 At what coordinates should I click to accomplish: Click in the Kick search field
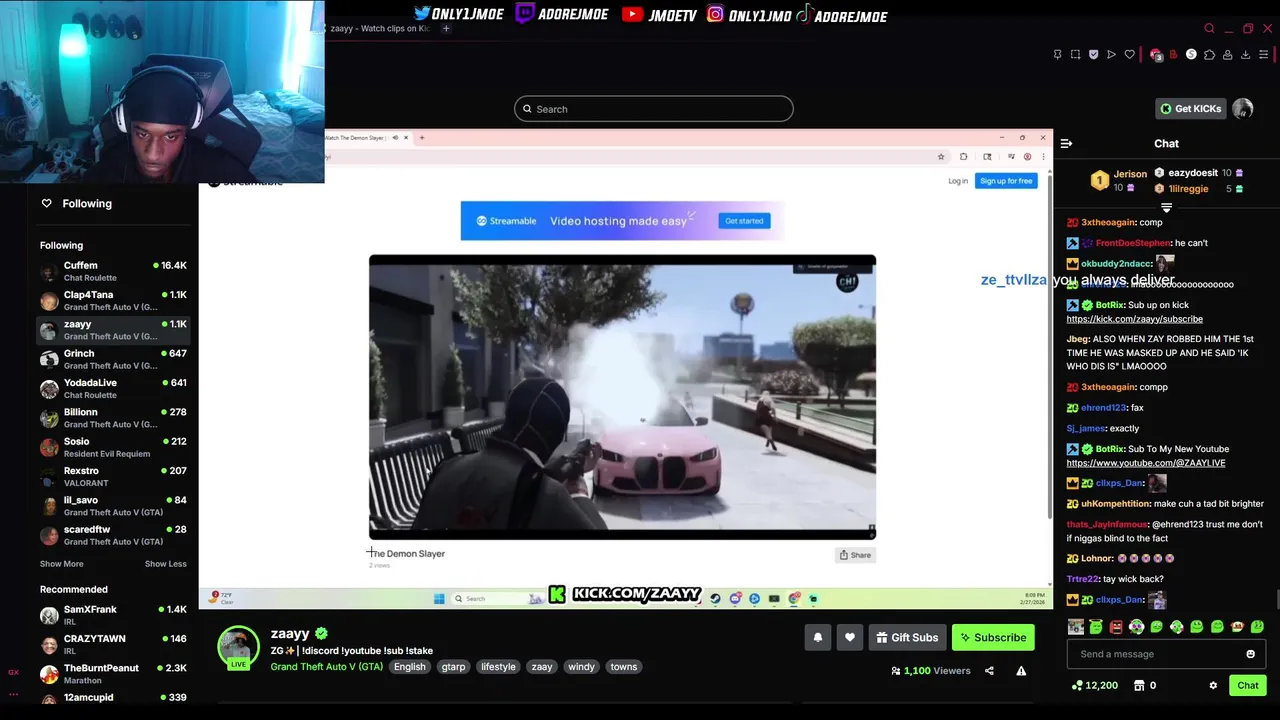(x=654, y=109)
